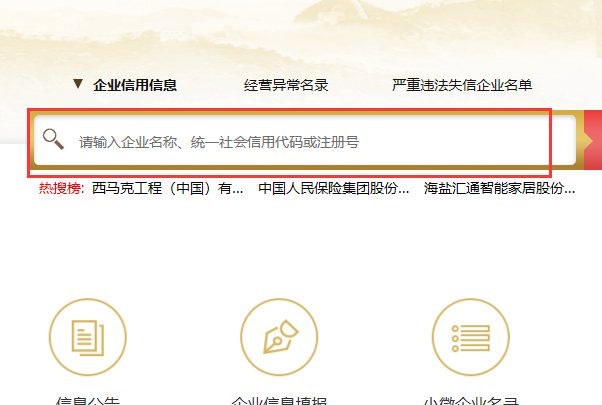602x405 pixels.
Task: Click the 热搜榜 label
Action: pos(61,188)
